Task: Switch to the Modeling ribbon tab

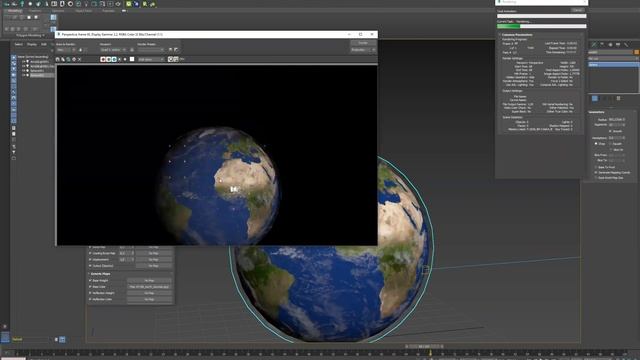Action: pyautogui.click(x=15, y=11)
